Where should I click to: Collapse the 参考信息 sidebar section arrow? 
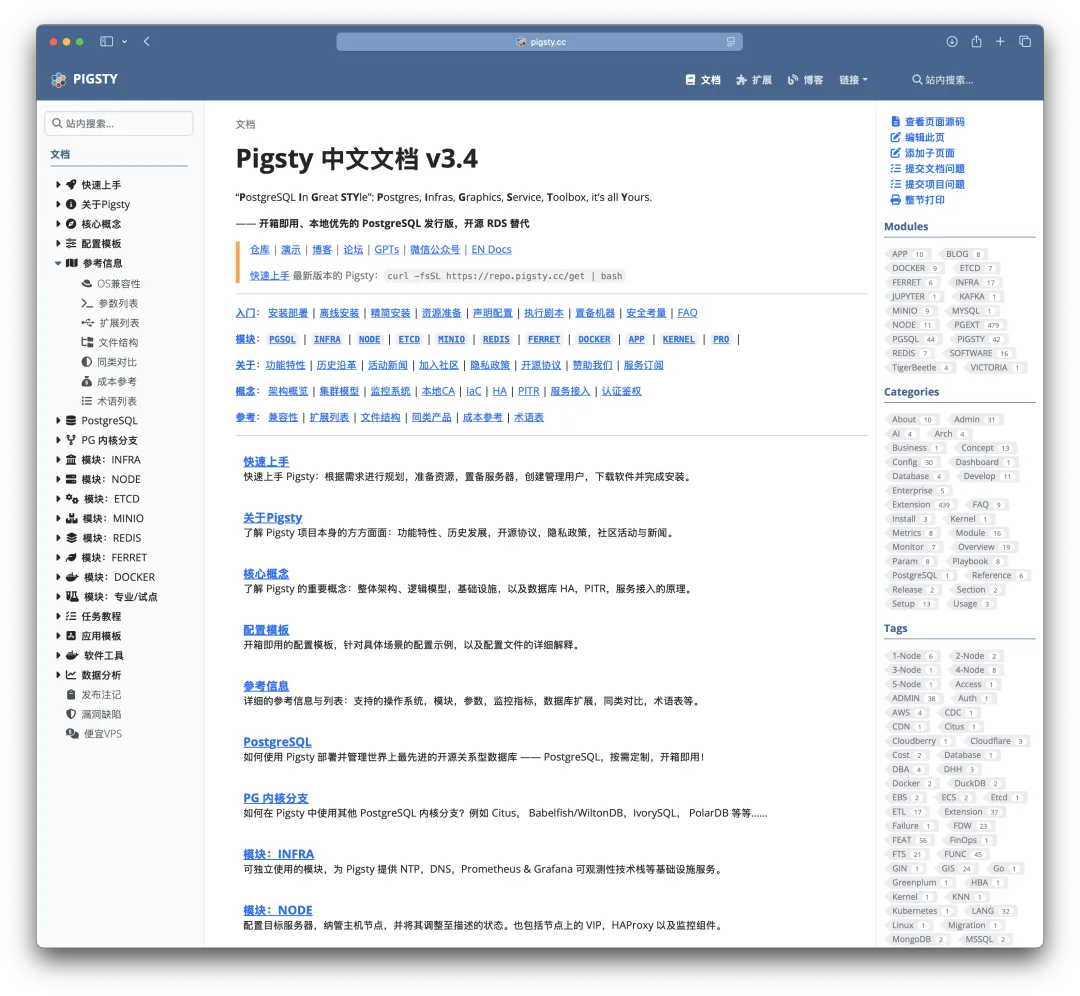tap(58, 263)
